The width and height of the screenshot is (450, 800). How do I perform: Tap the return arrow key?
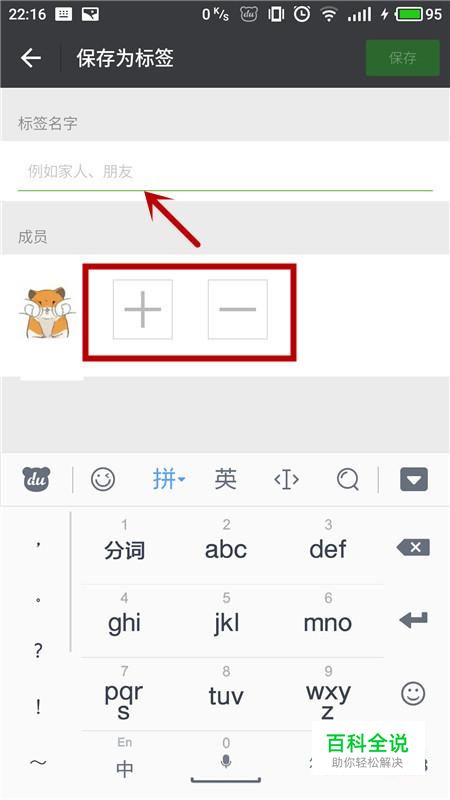413,620
